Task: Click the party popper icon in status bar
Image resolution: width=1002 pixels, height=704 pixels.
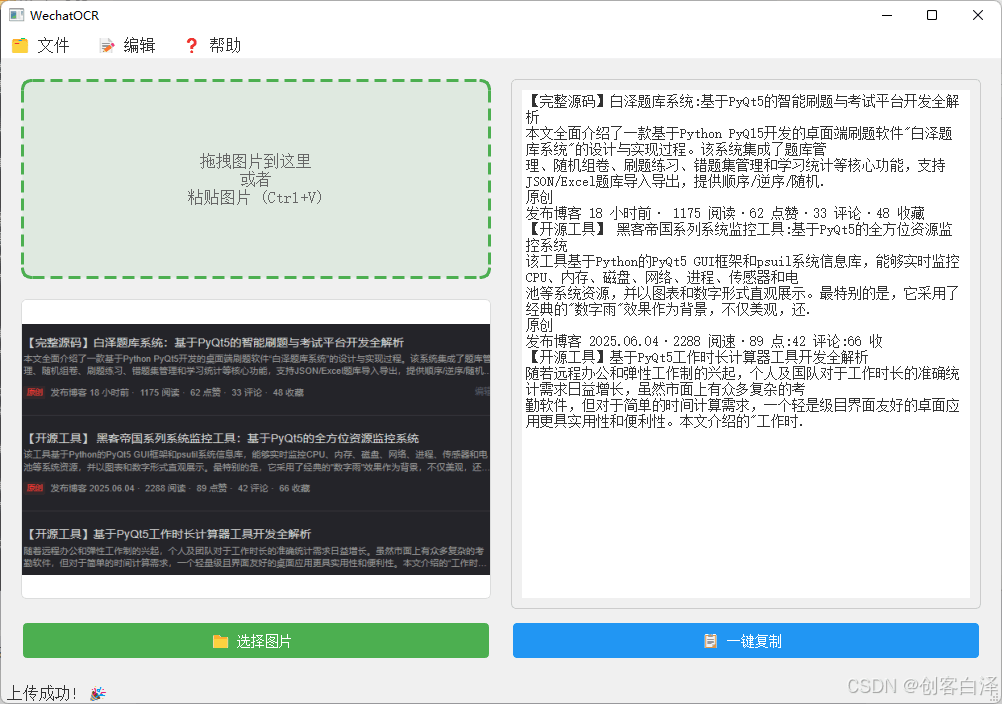Action: 98,693
